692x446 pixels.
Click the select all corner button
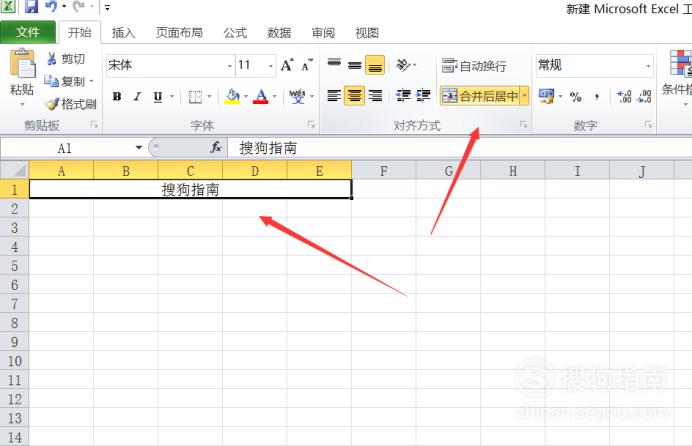(15, 170)
